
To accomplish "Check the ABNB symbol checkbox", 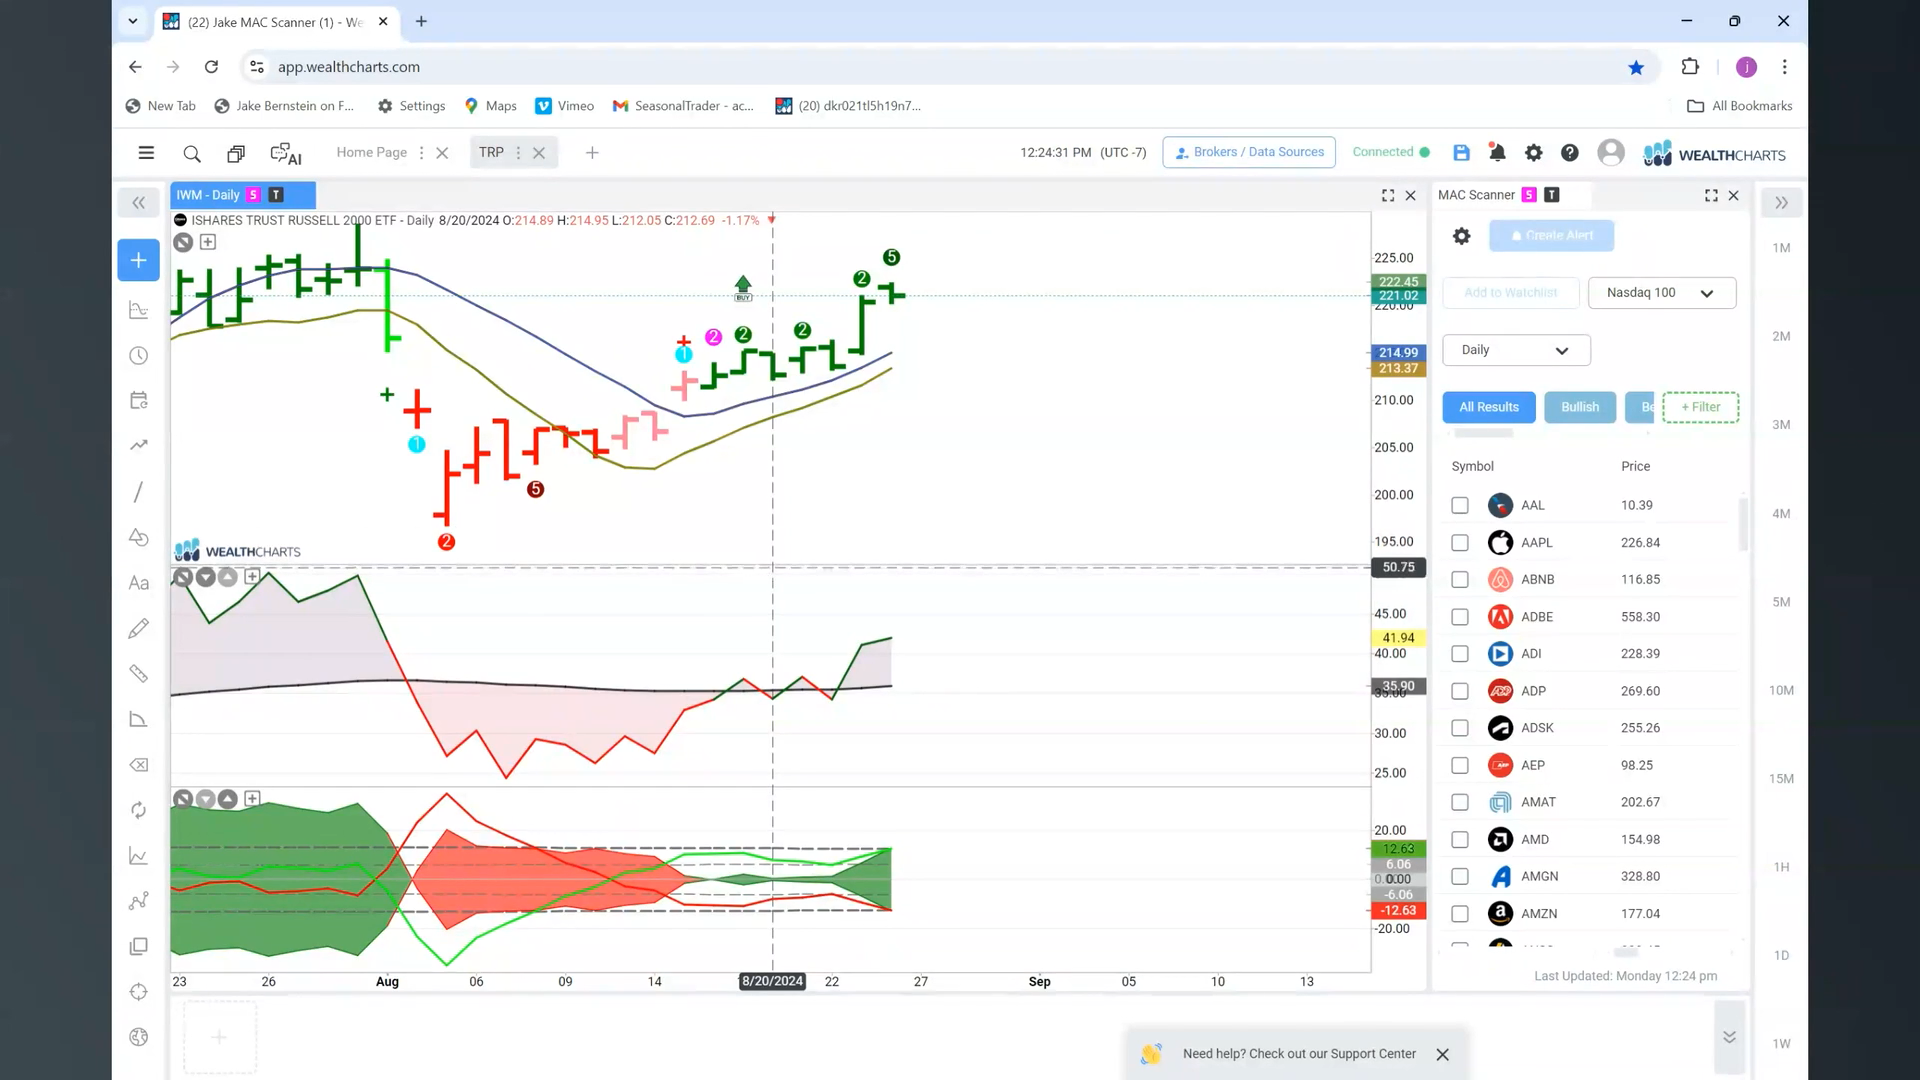I will 1460,580.
